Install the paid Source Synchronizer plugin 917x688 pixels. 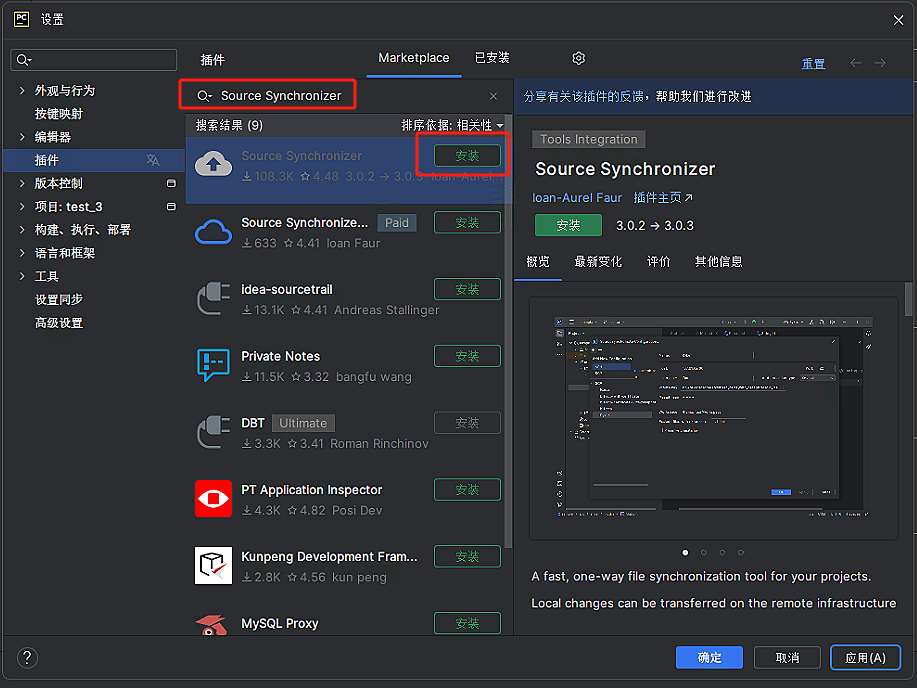(x=467, y=223)
